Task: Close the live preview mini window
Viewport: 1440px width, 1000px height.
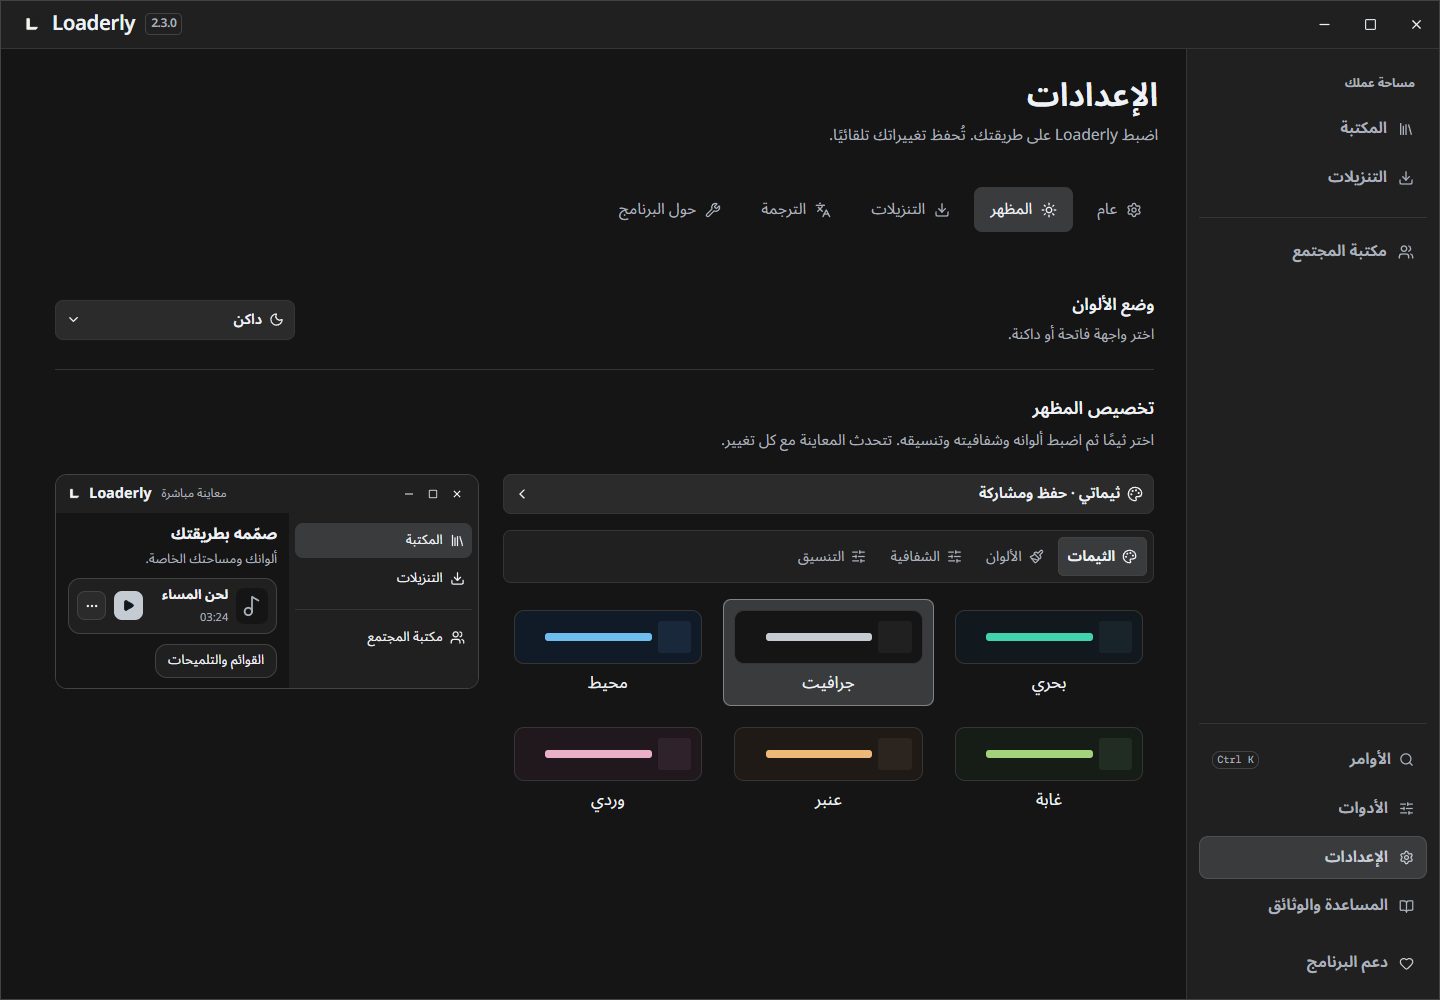Action: point(457,494)
